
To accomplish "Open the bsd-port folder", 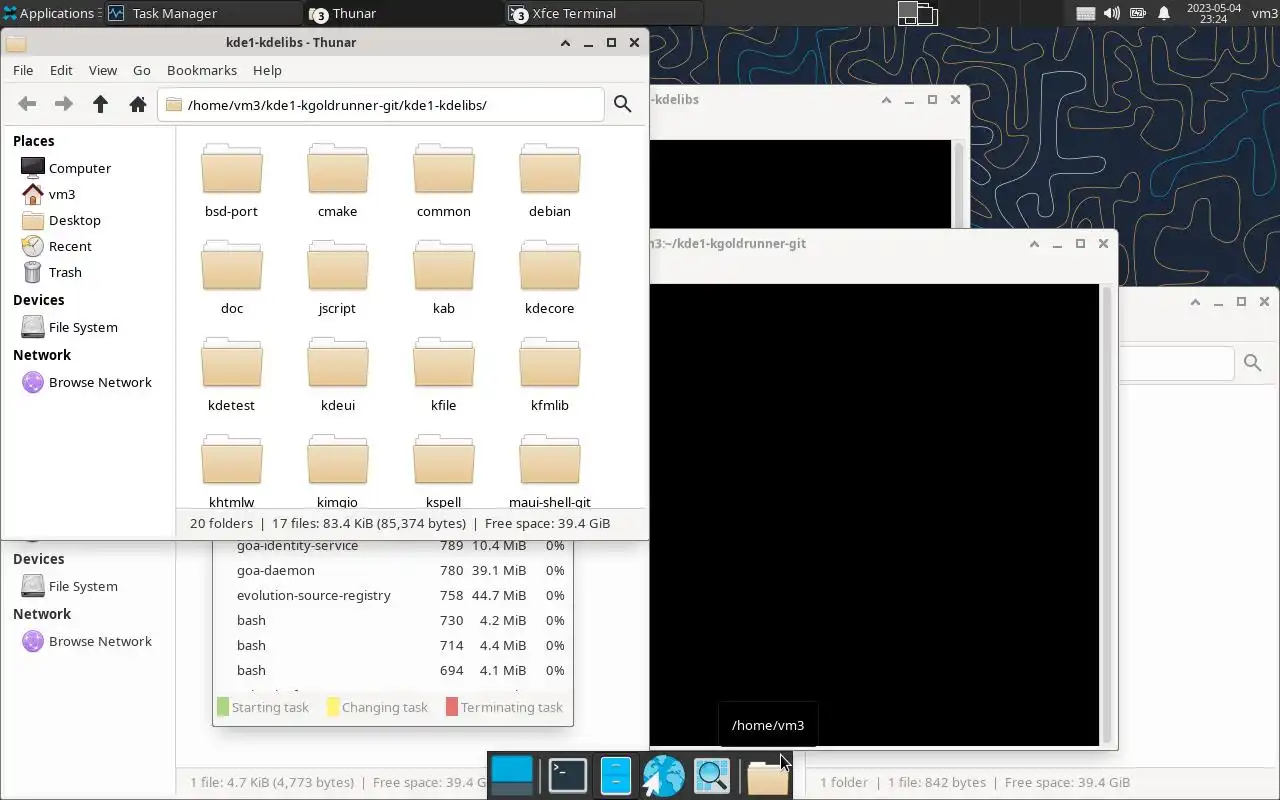I will [x=232, y=180].
